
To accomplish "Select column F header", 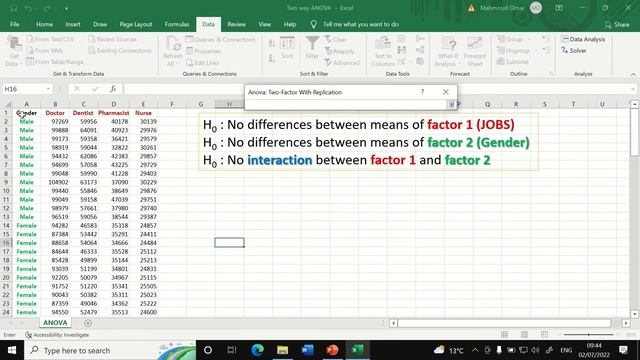I will point(172,104).
